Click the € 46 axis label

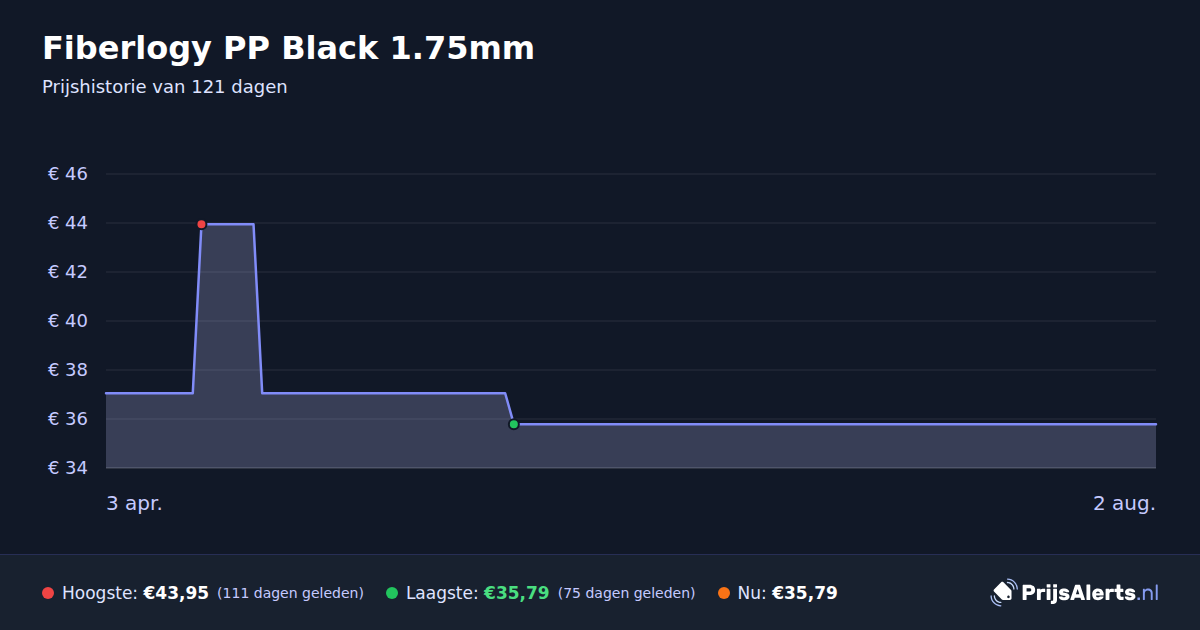pyautogui.click(x=68, y=174)
